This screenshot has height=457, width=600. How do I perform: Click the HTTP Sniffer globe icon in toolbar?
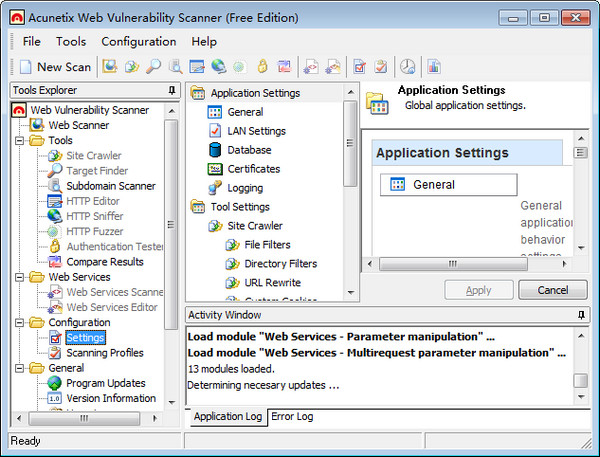218,67
